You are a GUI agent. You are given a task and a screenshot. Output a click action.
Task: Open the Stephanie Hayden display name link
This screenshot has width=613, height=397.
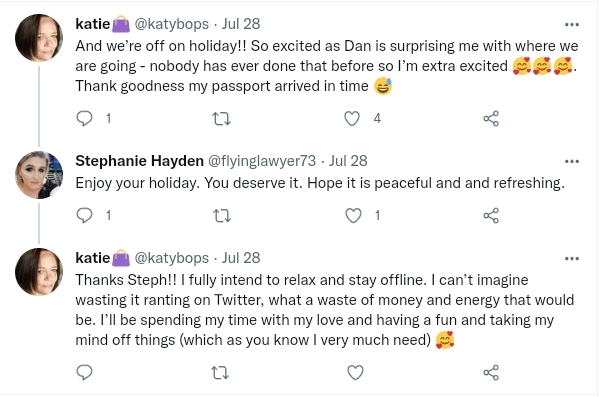click(140, 161)
